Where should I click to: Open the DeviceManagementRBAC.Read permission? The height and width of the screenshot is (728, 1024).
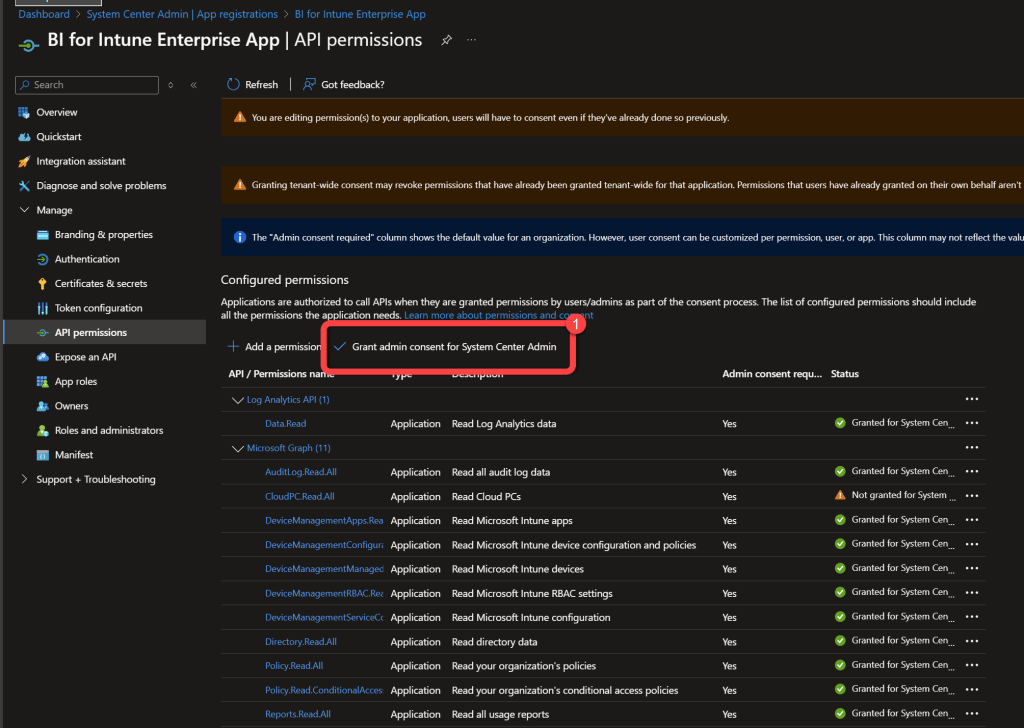pyautogui.click(x=324, y=593)
